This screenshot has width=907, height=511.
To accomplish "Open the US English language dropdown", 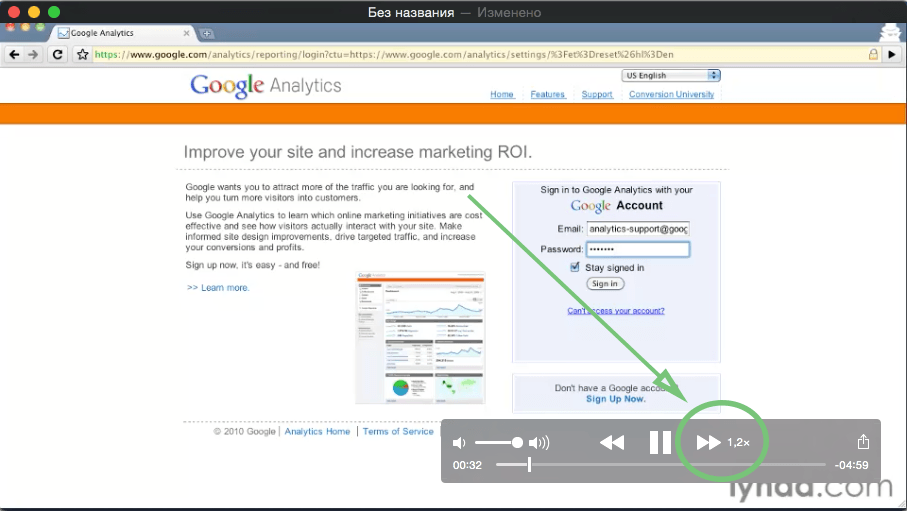I will coord(671,75).
